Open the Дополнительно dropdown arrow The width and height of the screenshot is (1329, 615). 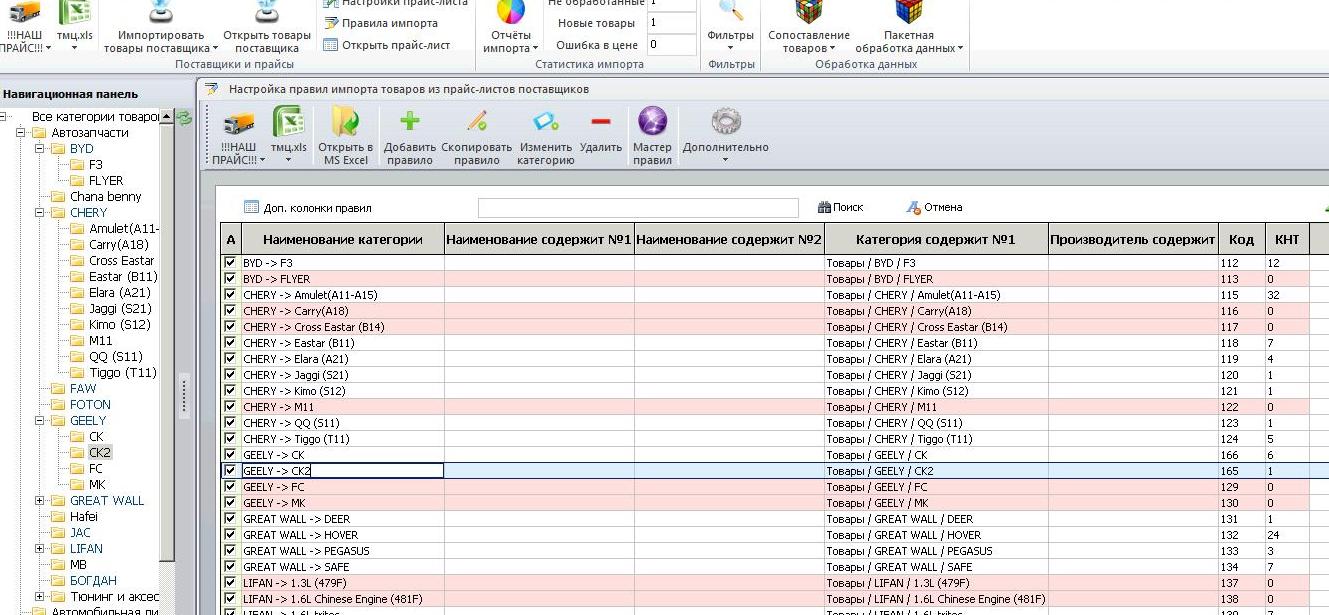pos(726,160)
